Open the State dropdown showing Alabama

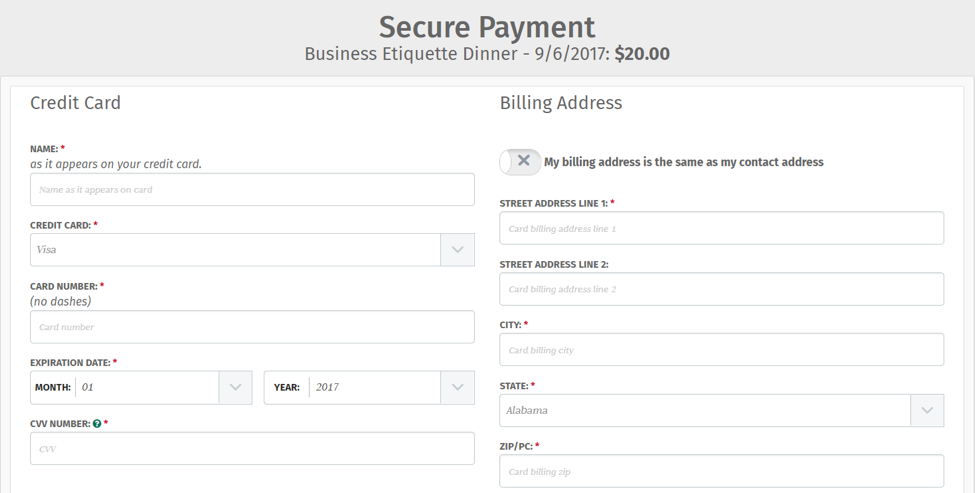pyautogui.click(x=927, y=410)
